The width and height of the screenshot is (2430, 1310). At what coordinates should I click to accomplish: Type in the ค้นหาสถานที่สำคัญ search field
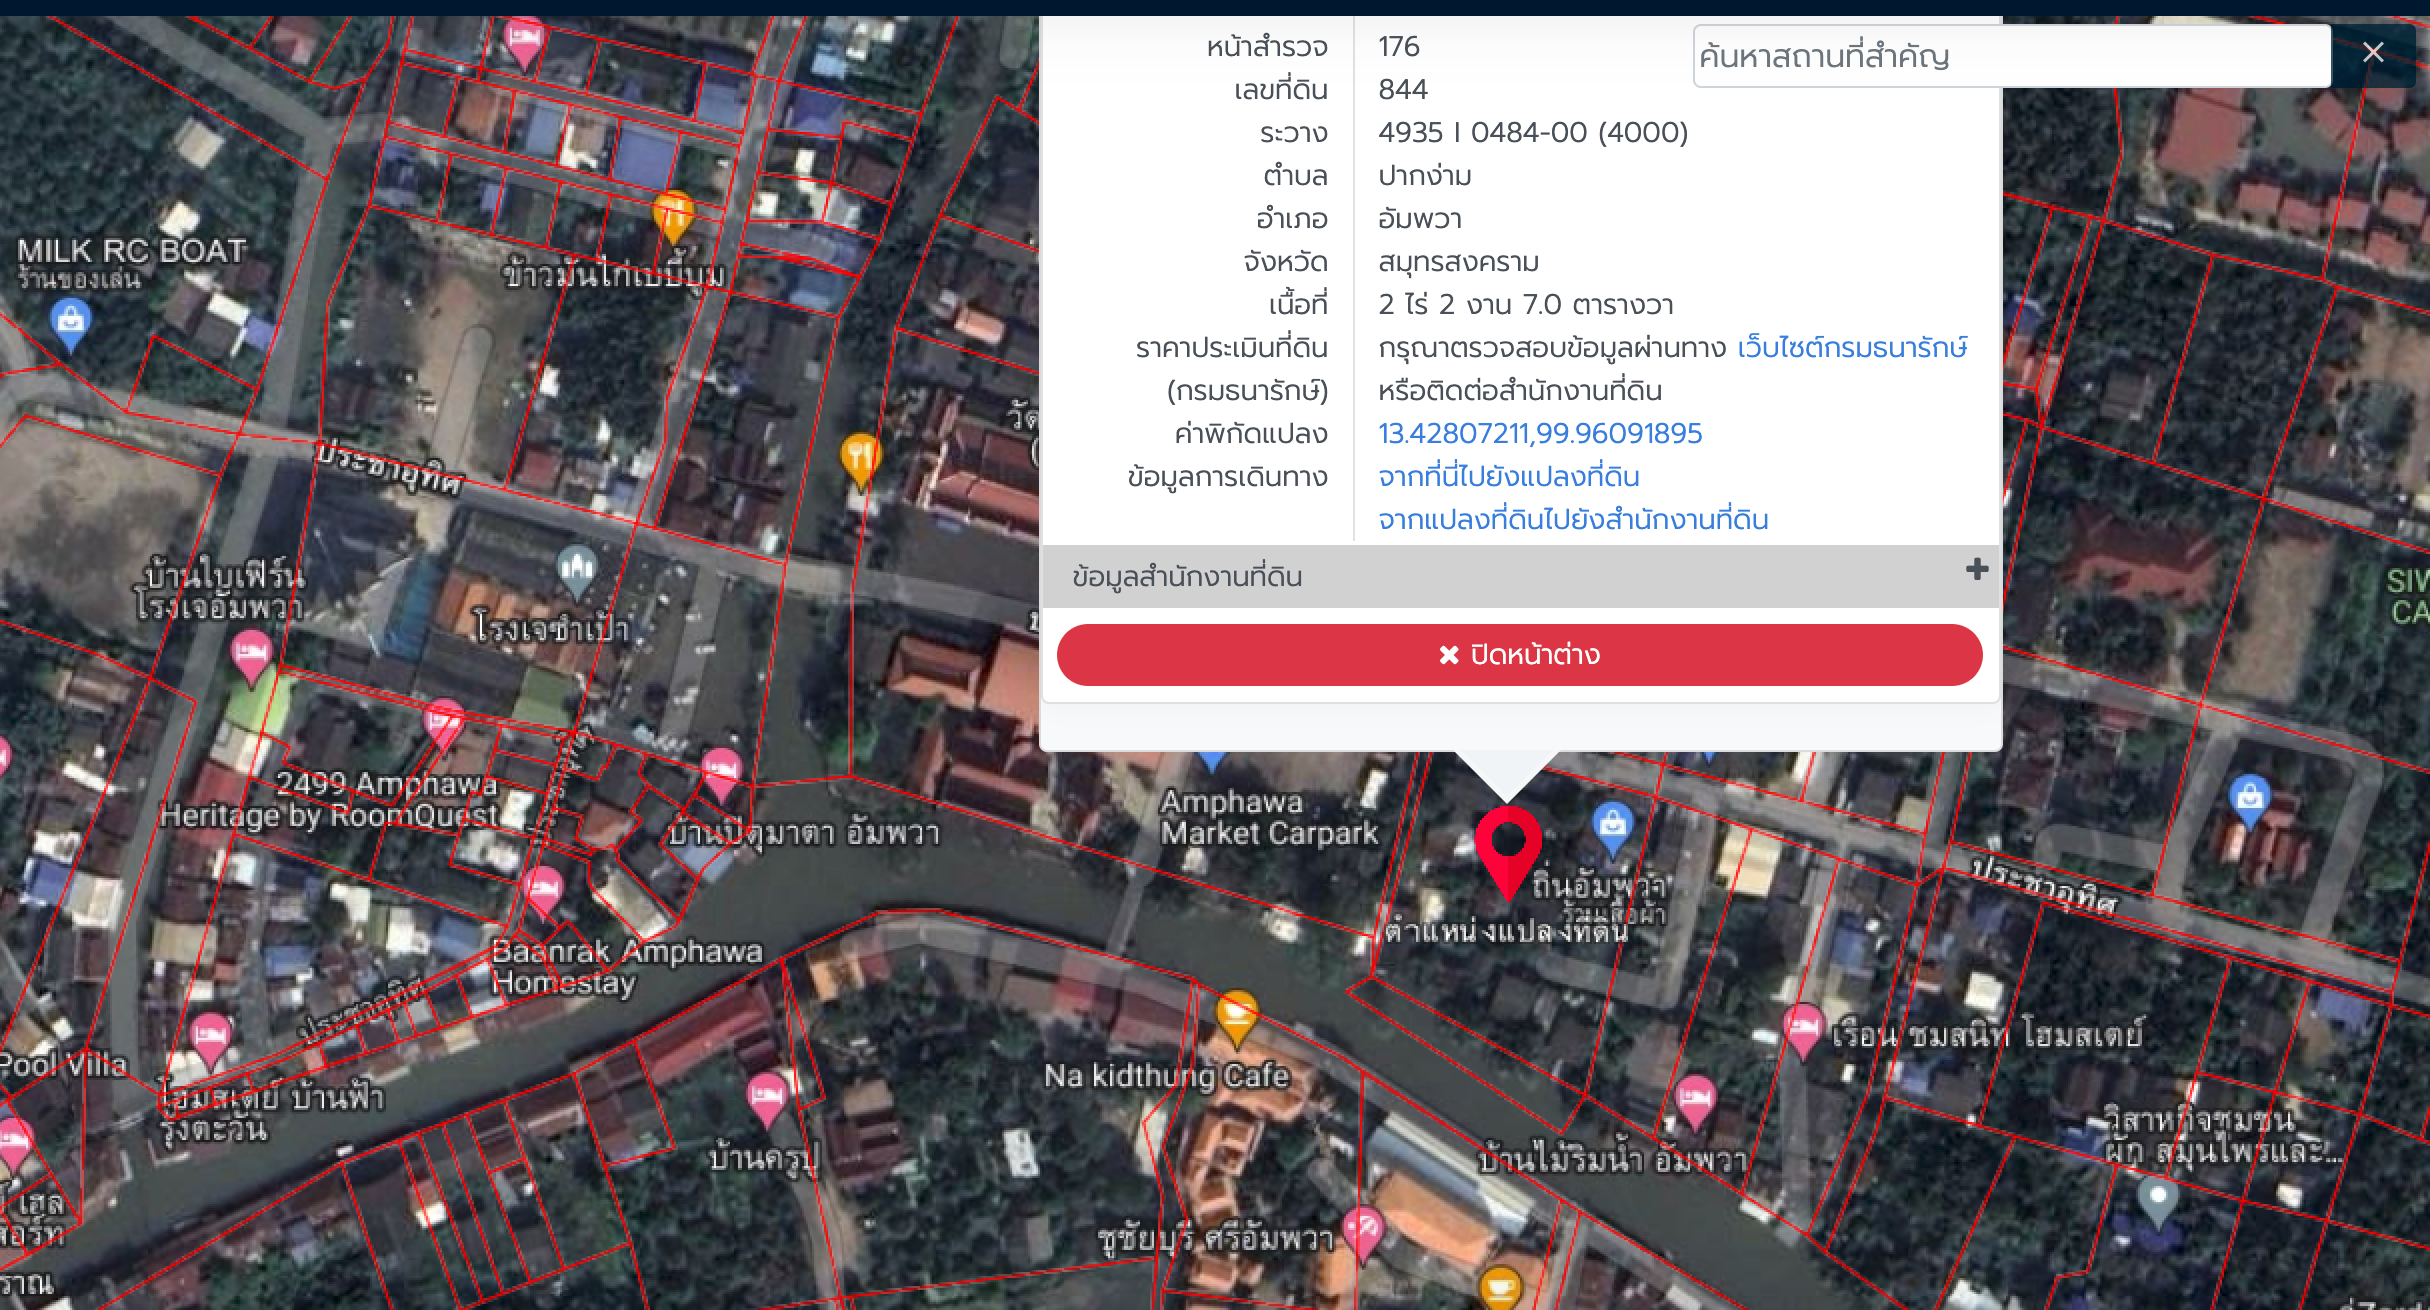click(2012, 56)
